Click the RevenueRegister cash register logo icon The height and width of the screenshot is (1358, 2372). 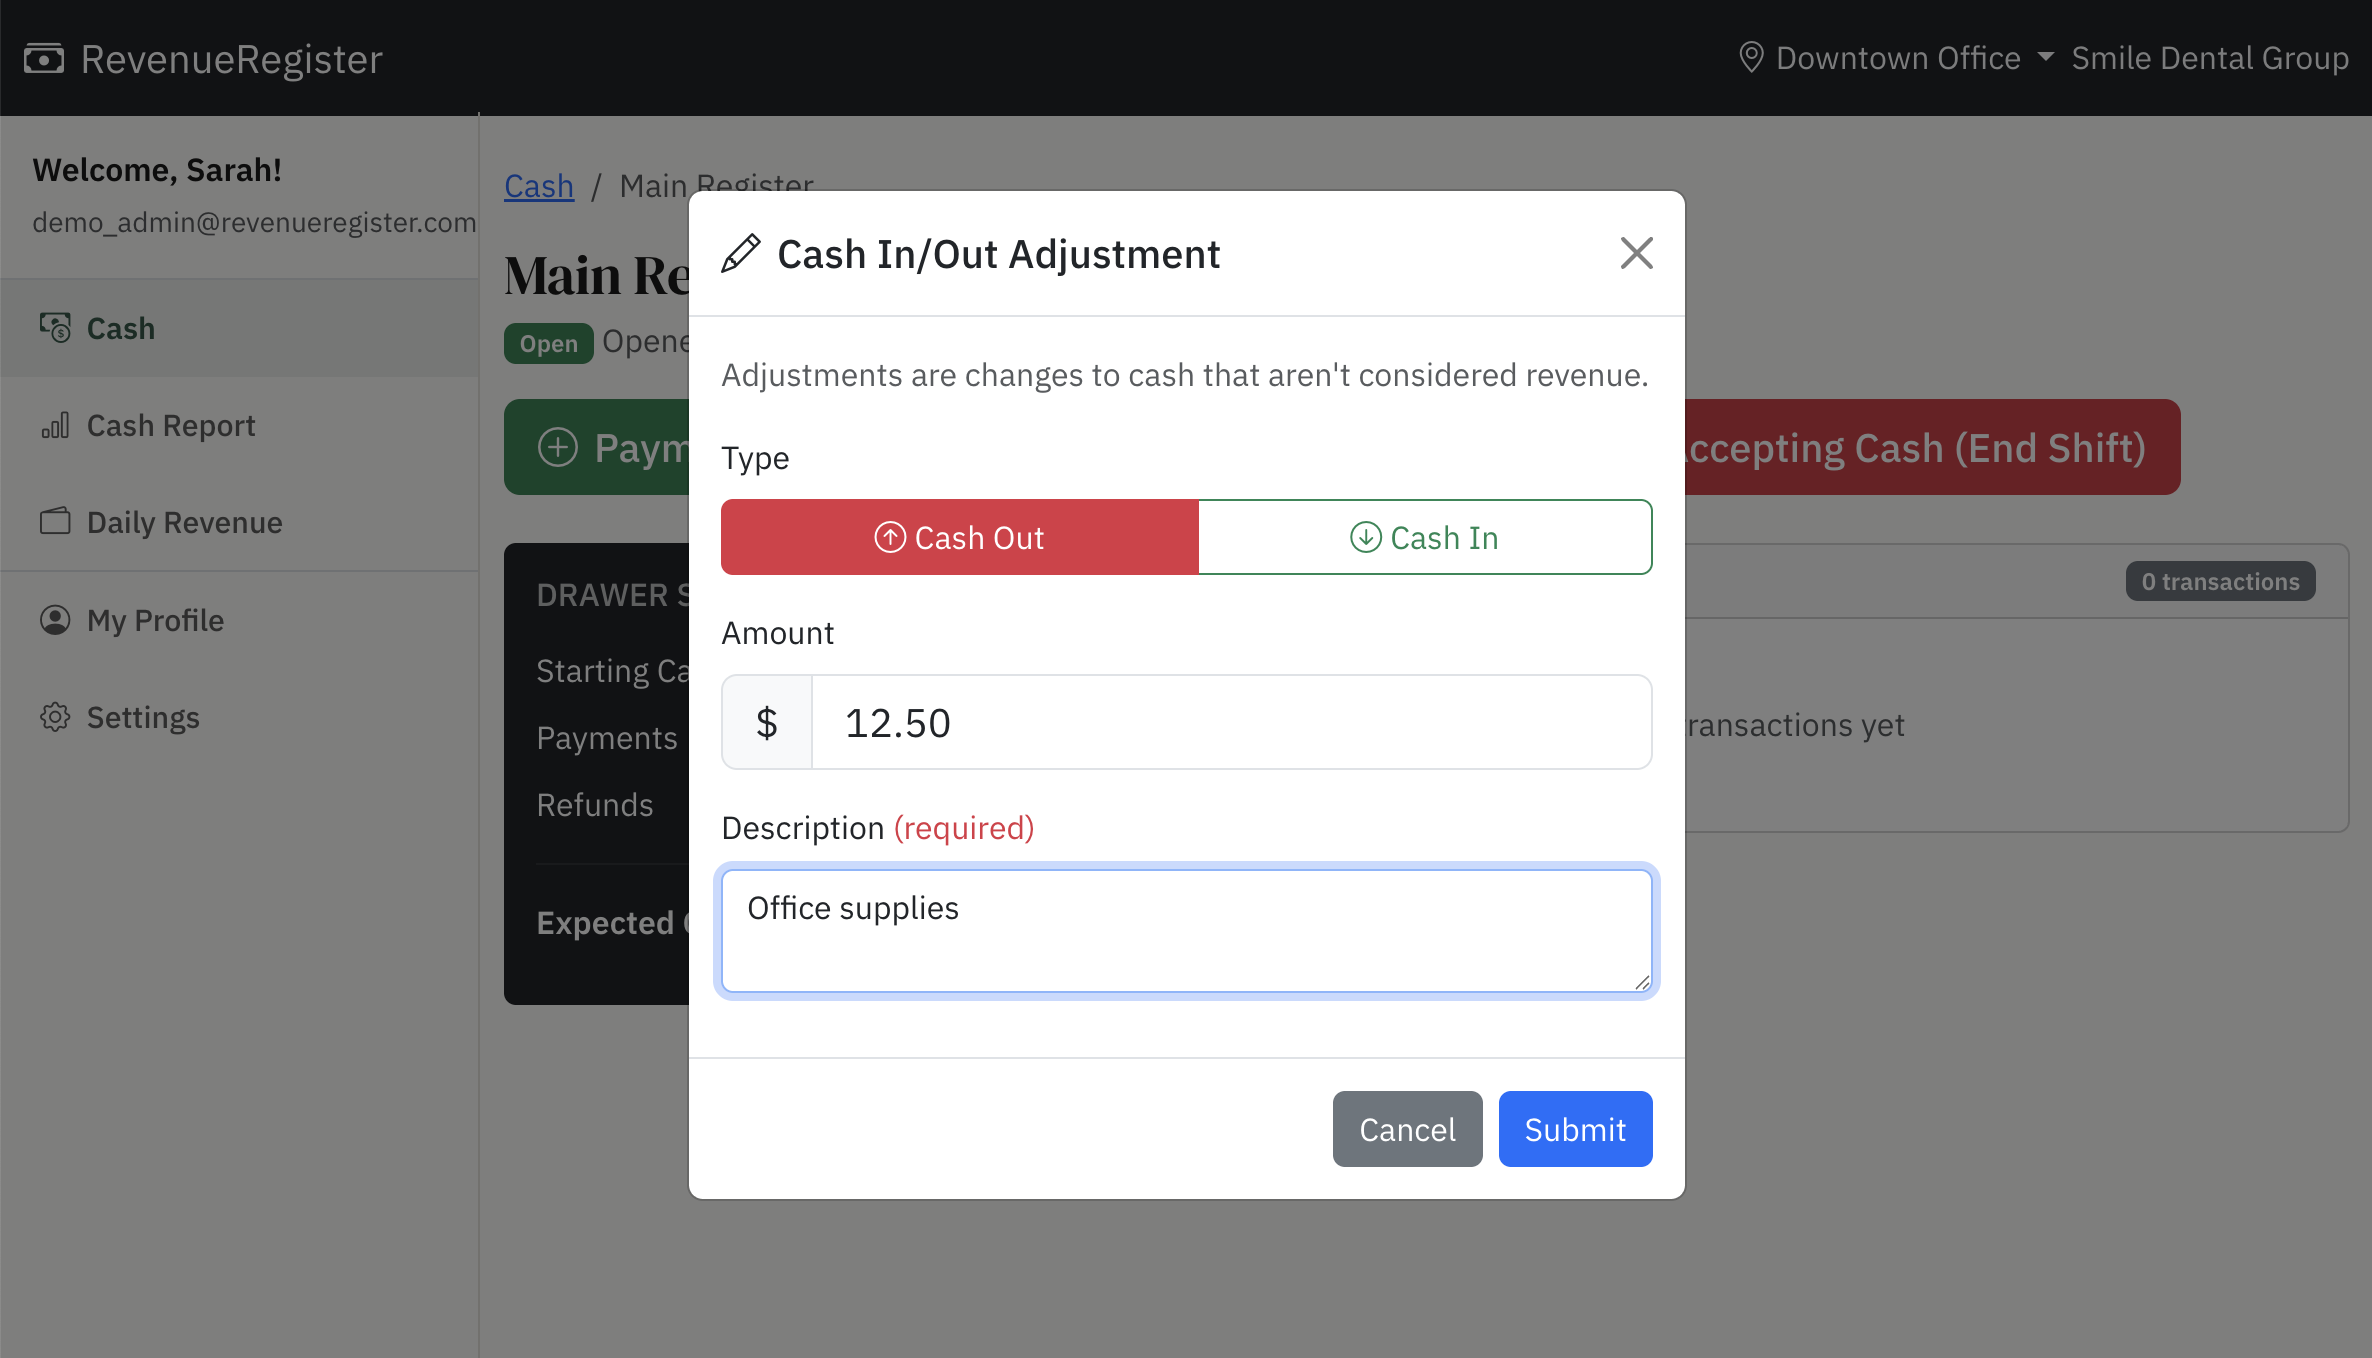(x=44, y=58)
